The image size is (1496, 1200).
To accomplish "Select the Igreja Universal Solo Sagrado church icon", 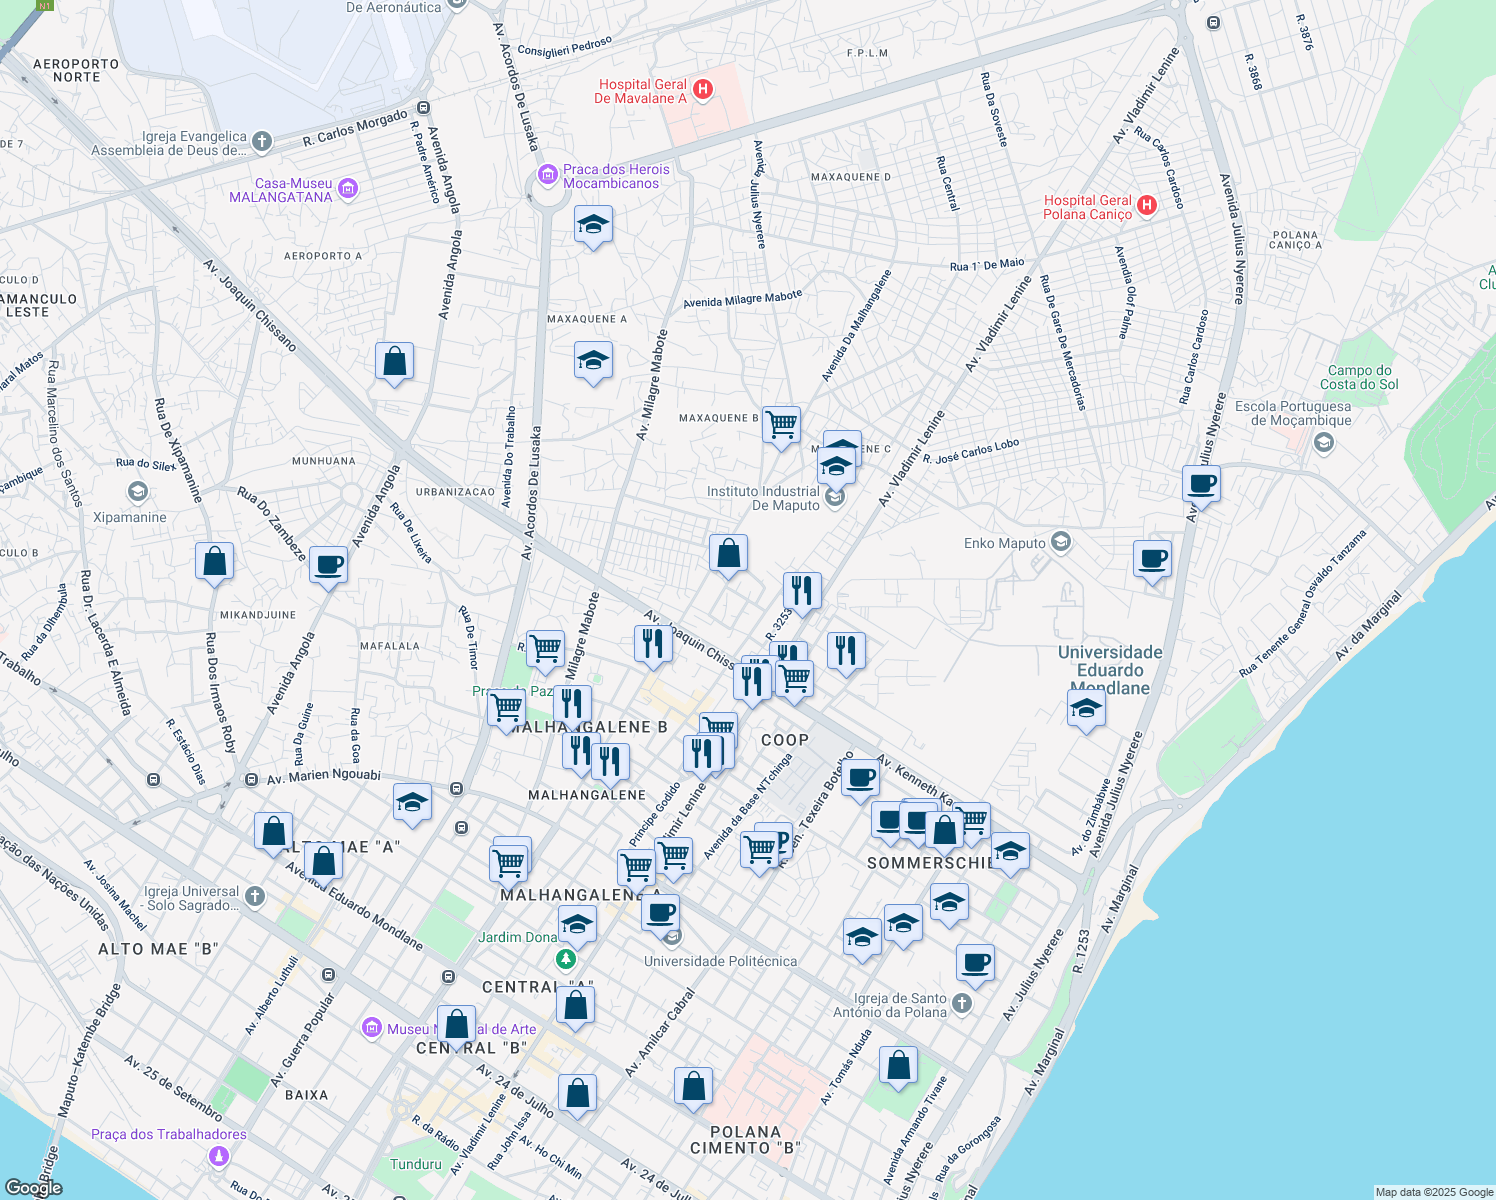I will [x=255, y=897].
